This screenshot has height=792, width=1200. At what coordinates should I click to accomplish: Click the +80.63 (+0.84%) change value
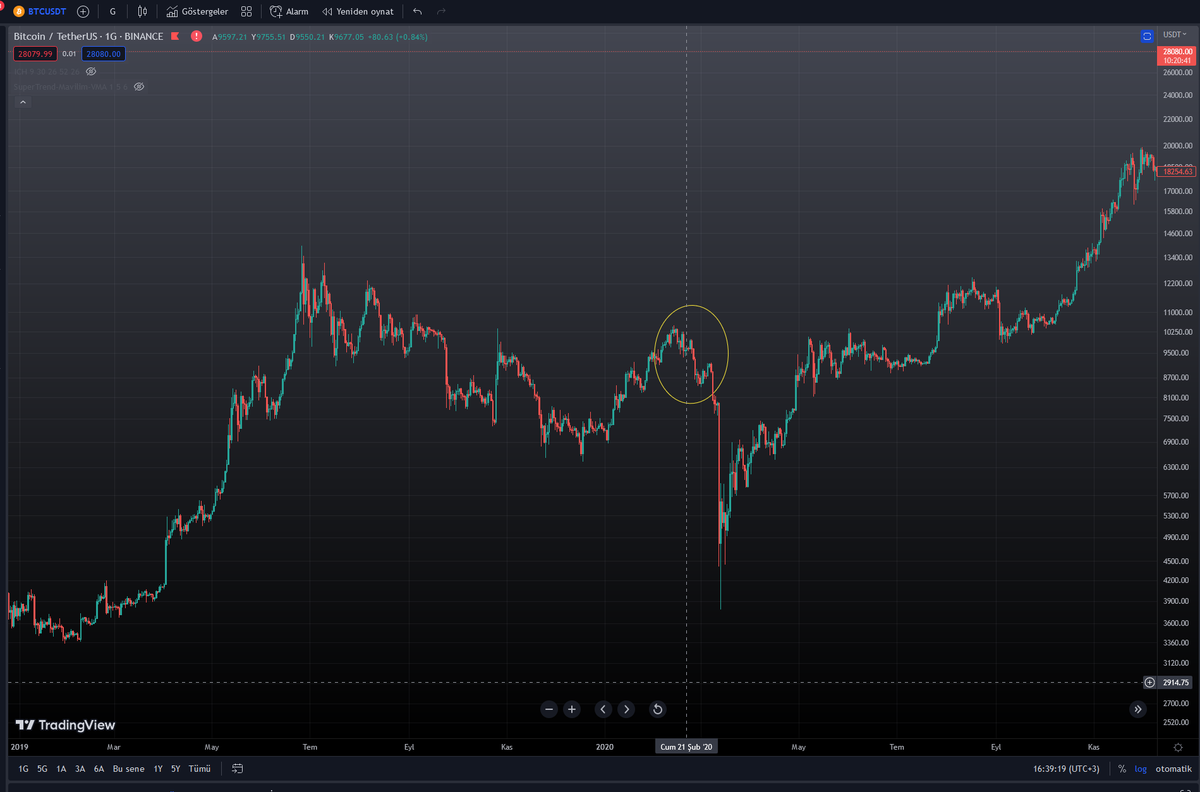click(x=400, y=36)
